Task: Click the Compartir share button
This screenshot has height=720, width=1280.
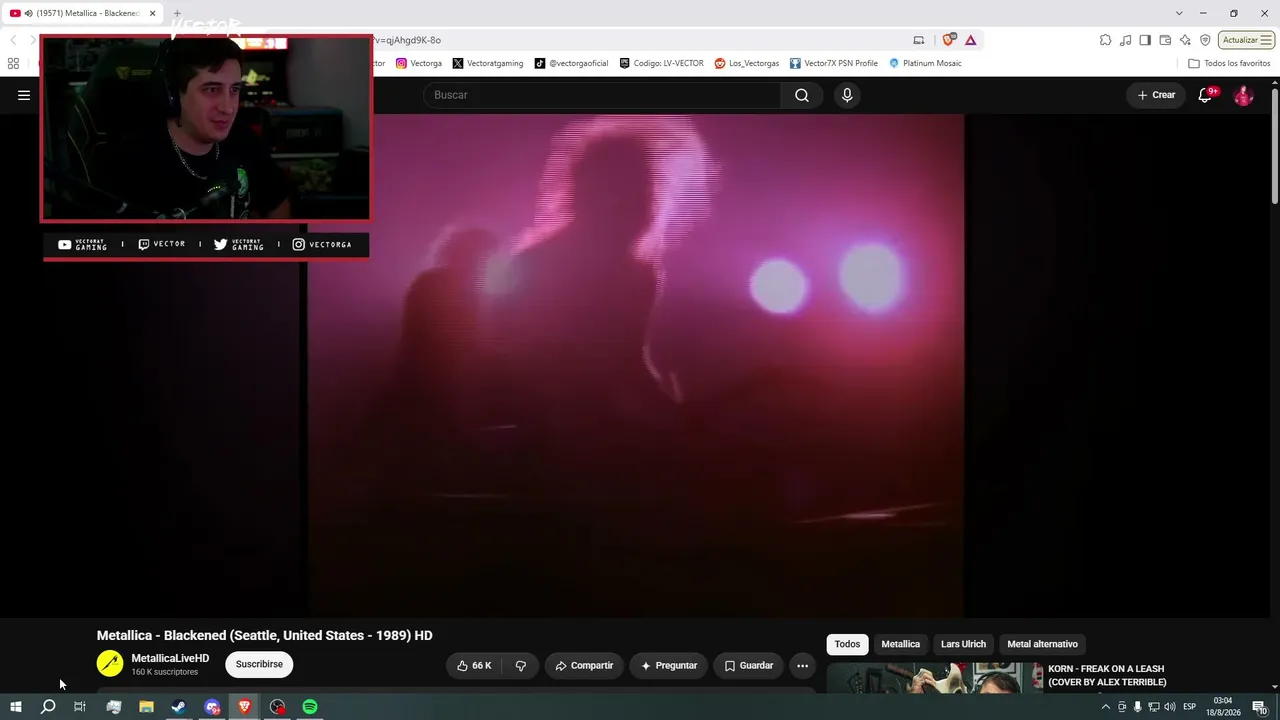Action: [x=584, y=666]
